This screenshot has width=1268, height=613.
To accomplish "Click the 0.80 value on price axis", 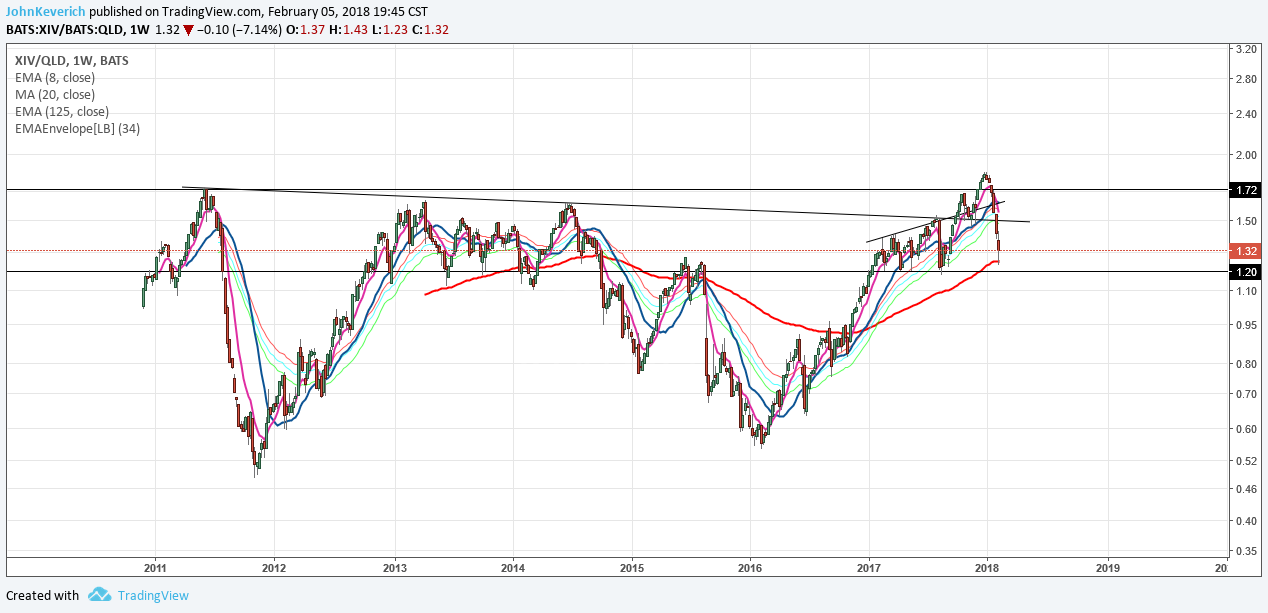I will [1245, 364].
